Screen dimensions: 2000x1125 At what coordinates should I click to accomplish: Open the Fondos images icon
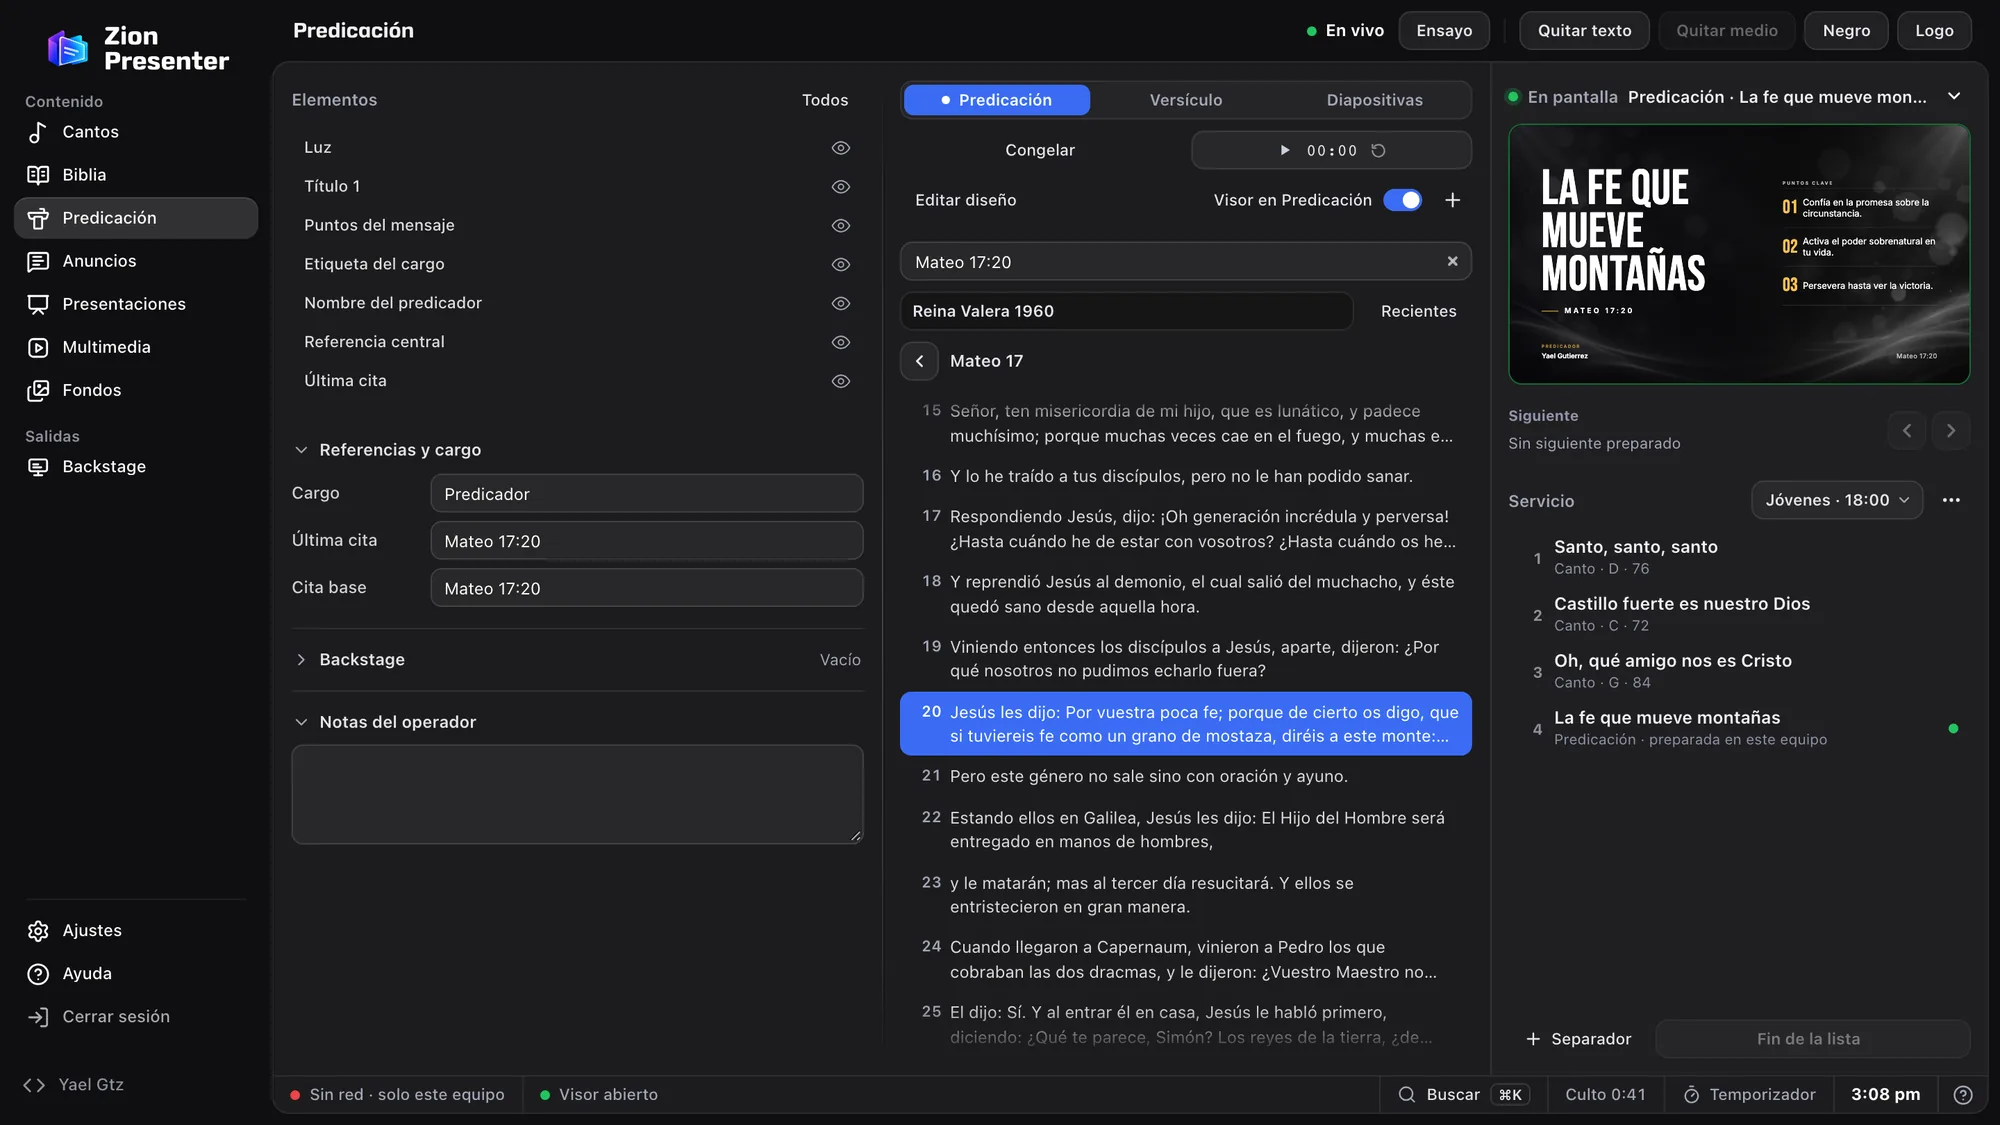coord(38,390)
